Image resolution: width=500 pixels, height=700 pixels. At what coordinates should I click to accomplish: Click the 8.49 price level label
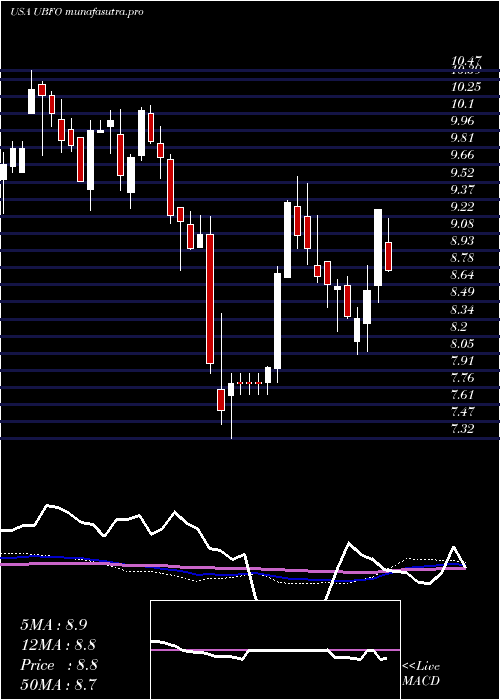click(x=464, y=292)
